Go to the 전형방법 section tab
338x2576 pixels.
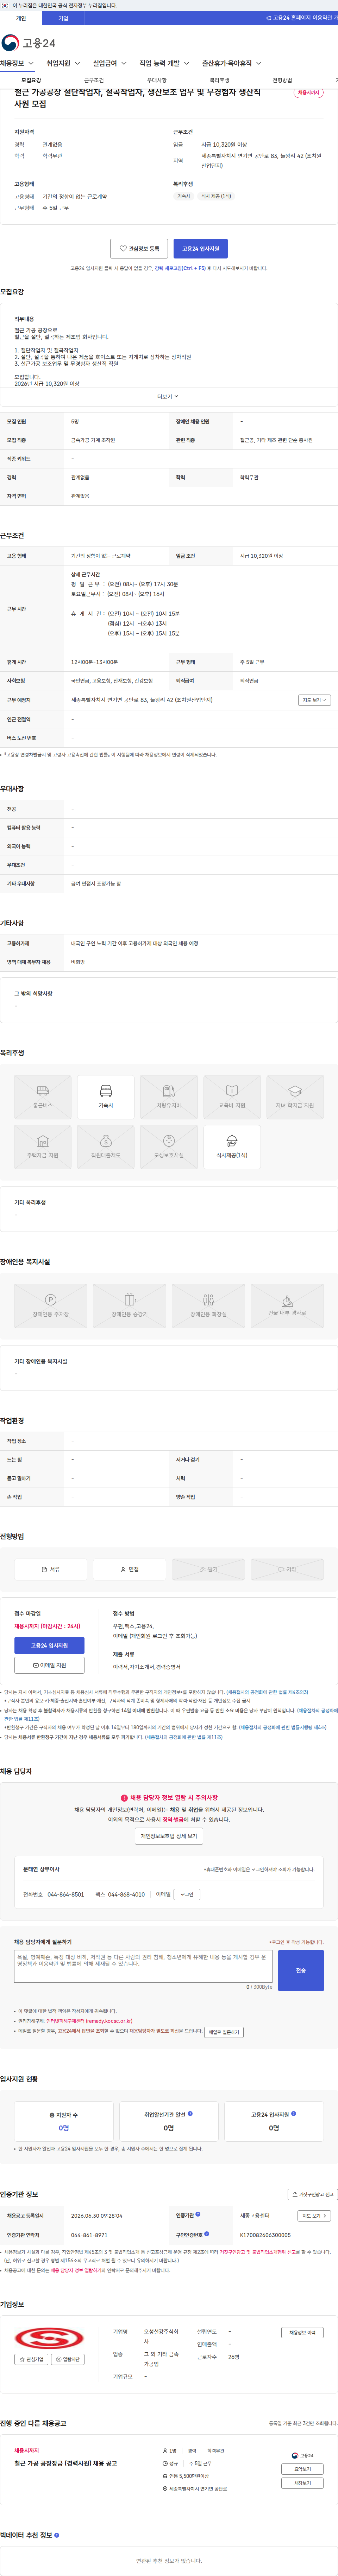point(282,80)
